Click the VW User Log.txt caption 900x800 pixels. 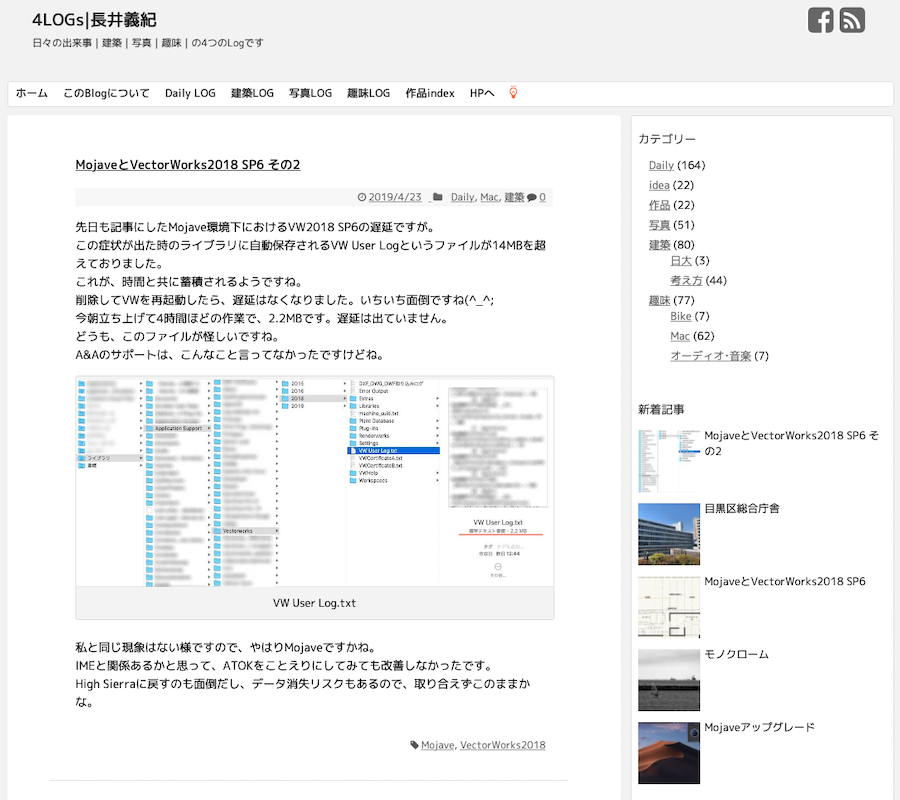[x=315, y=603]
